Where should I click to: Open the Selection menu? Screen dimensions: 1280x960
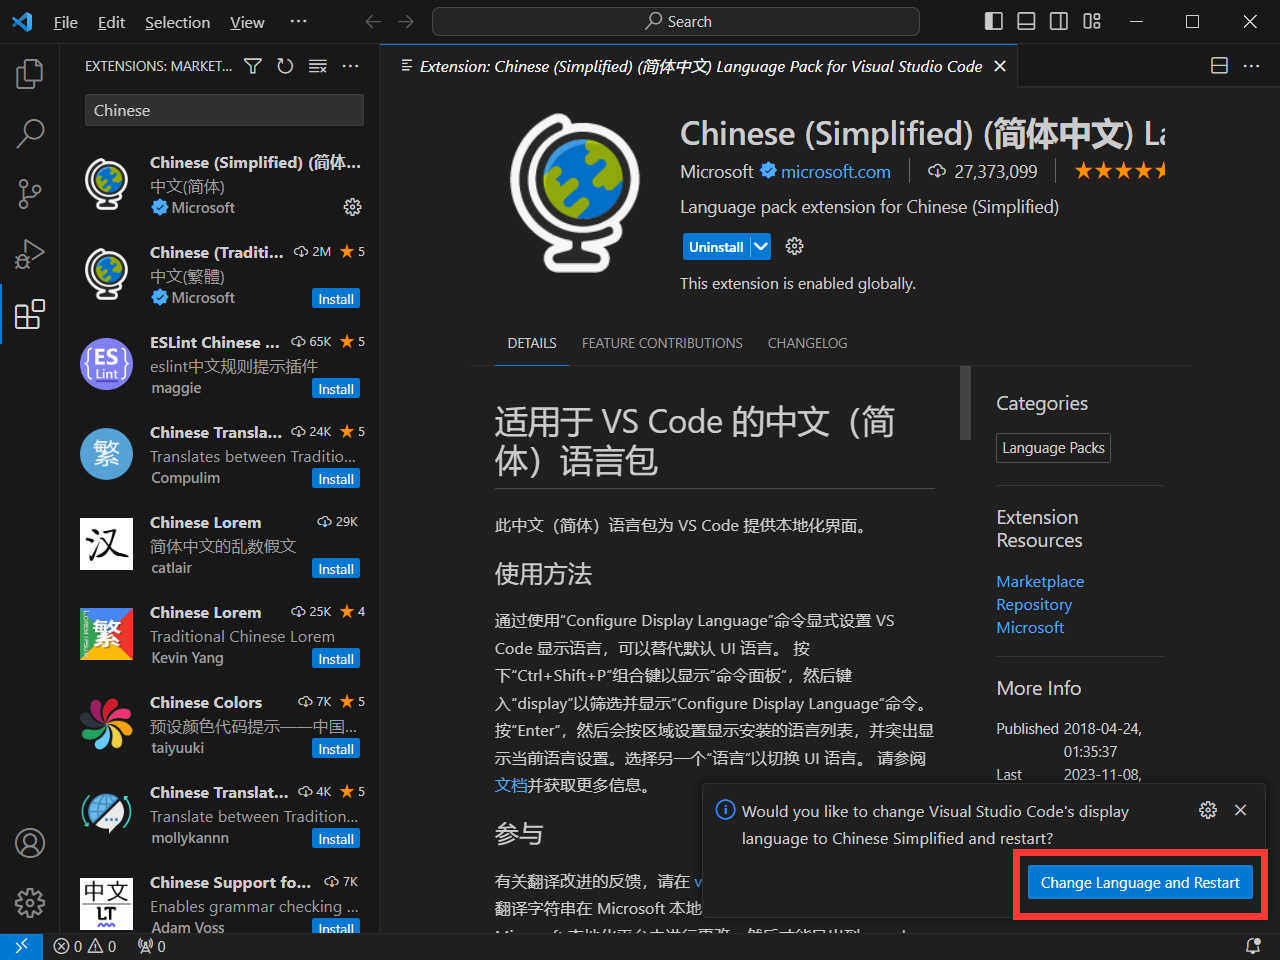pos(177,22)
